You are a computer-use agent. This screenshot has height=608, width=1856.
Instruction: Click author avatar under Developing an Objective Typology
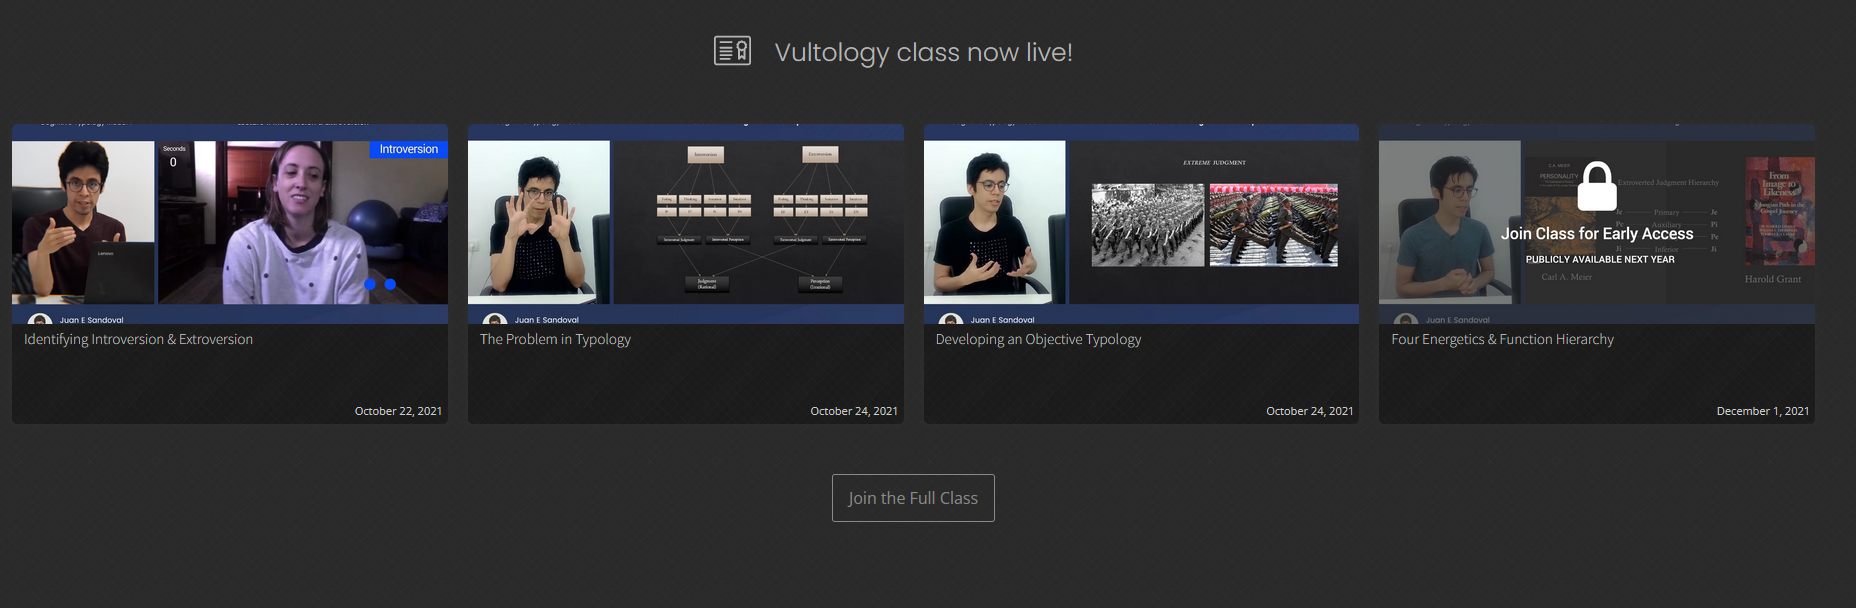[x=951, y=319]
